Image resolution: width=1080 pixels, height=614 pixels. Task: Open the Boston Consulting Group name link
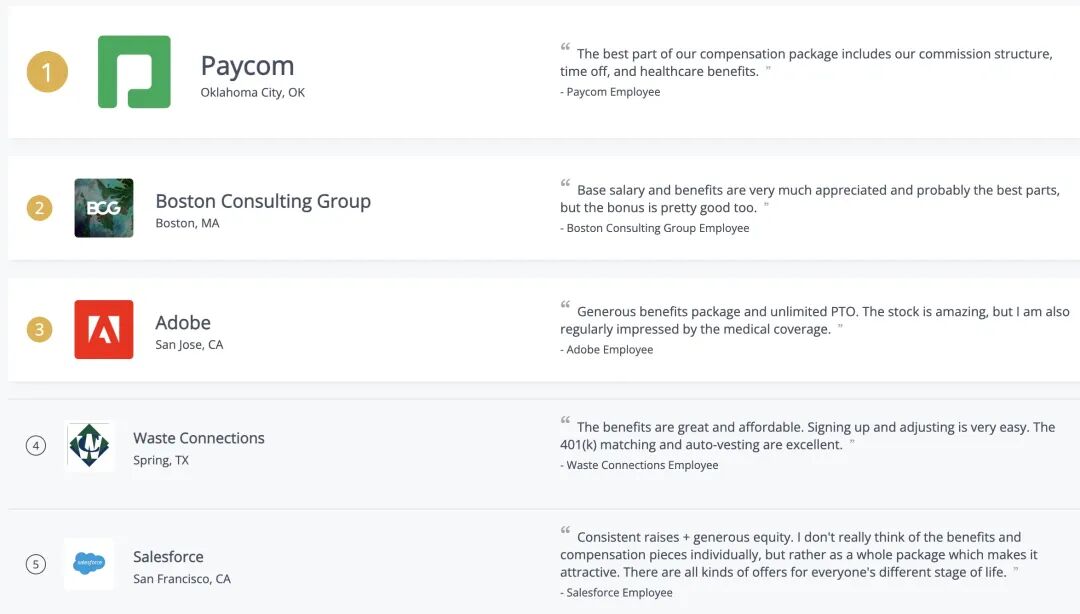pyautogui.click(x=263, y=201)
